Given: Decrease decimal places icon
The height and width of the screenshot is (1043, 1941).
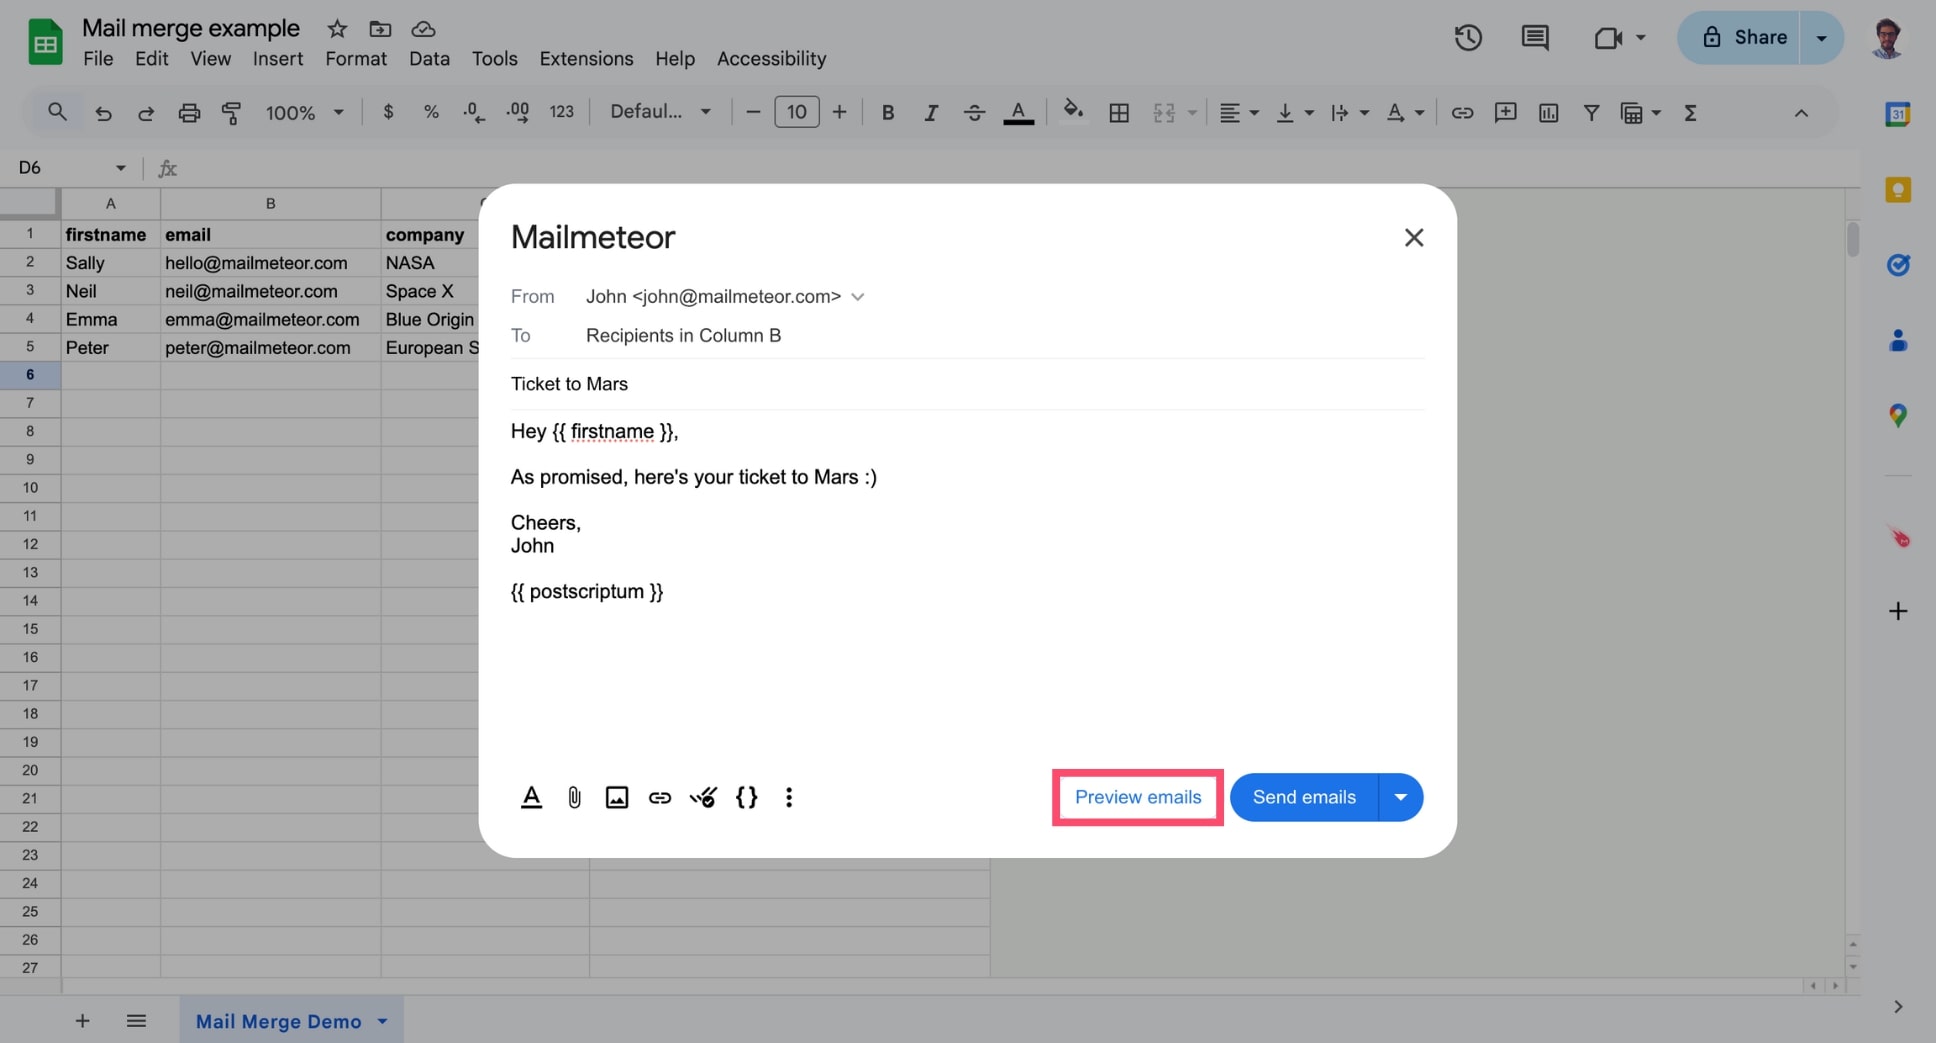Looking at the screenshot, I should 474,112.
